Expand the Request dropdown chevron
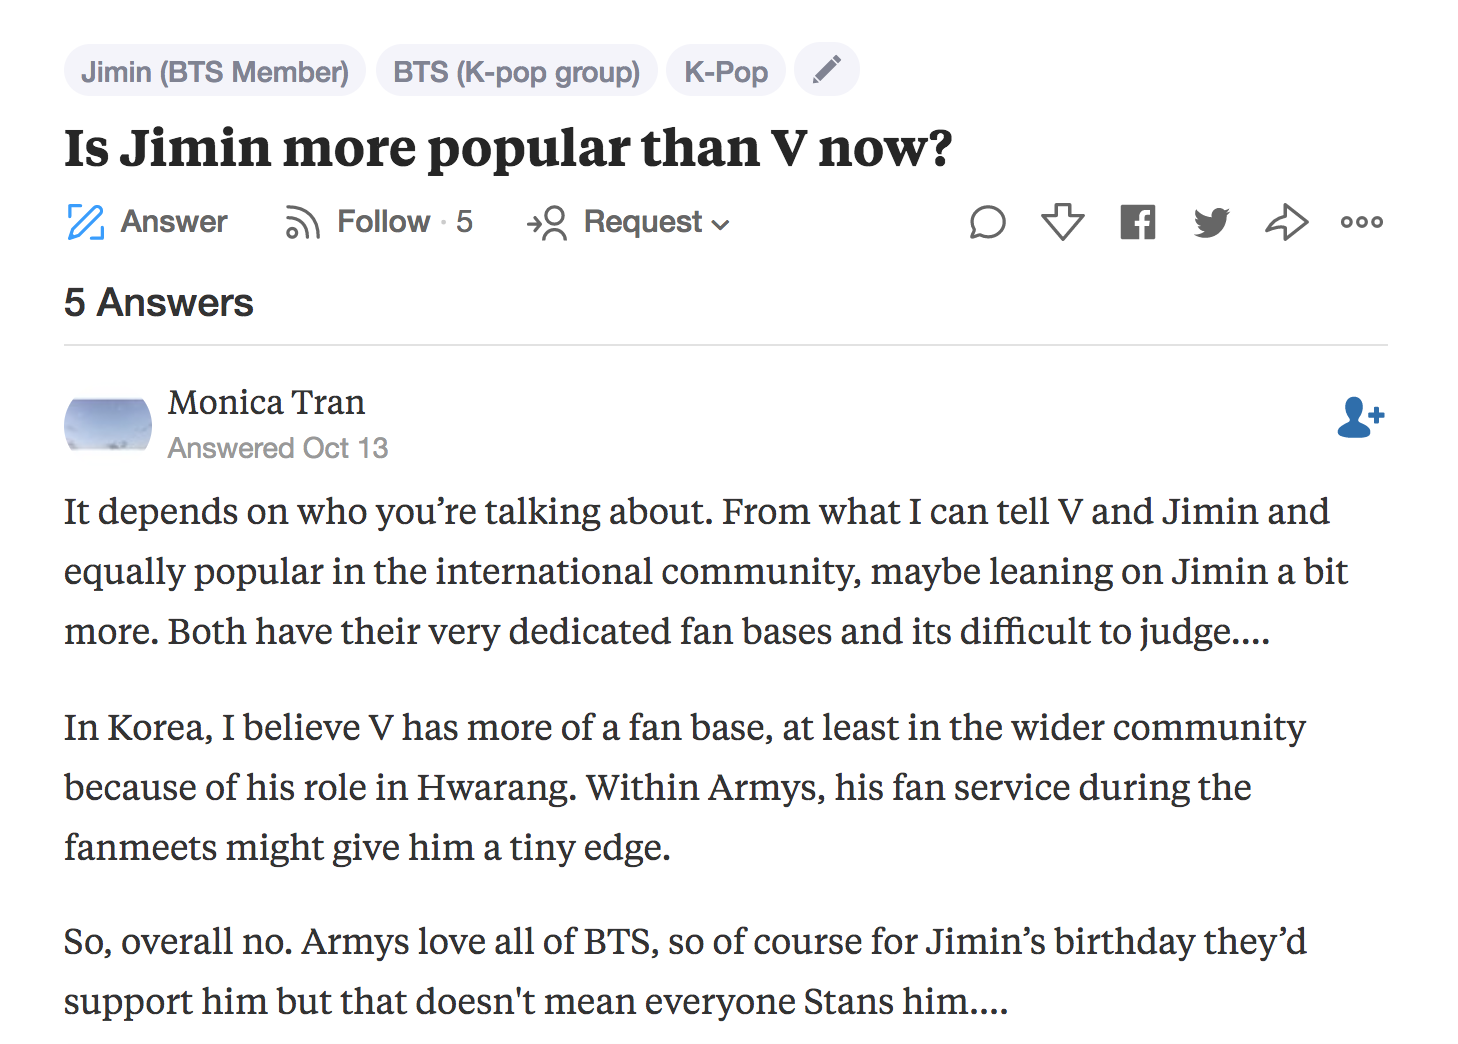The width and height of the screenshot is (1458, 1044). pyautogui.click(x=720, y=225)
